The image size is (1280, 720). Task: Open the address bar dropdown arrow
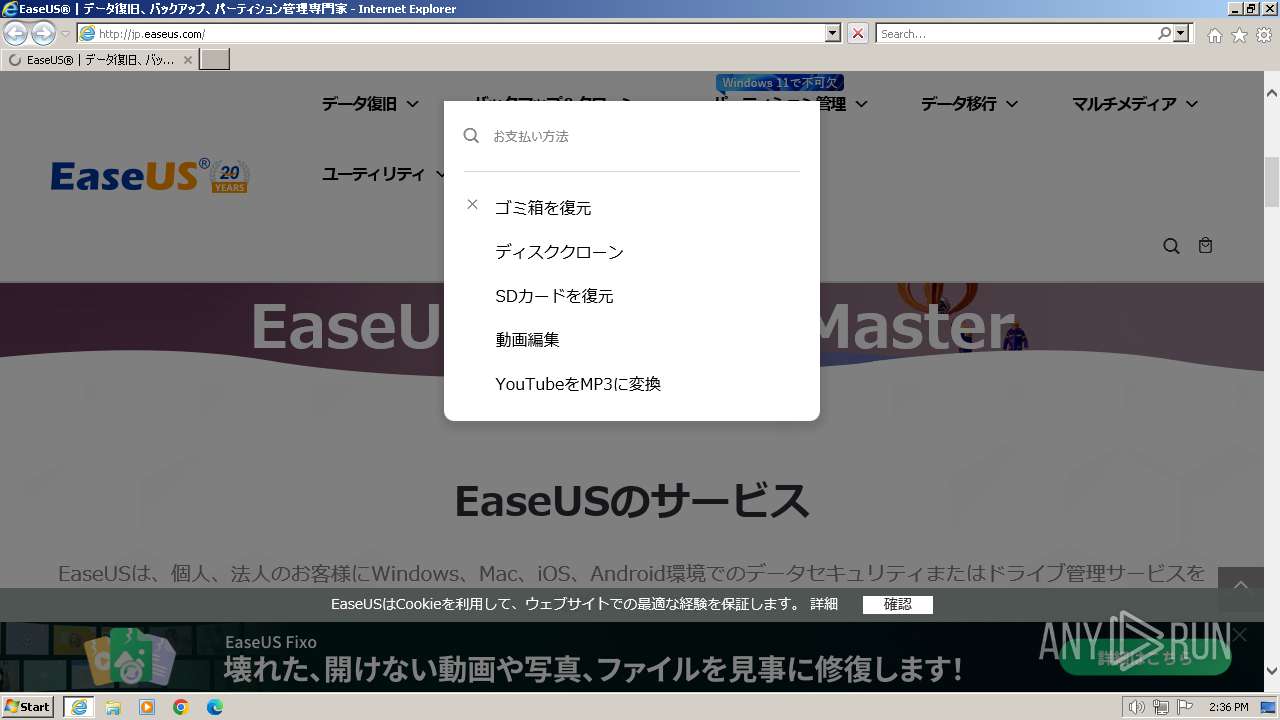833,34
